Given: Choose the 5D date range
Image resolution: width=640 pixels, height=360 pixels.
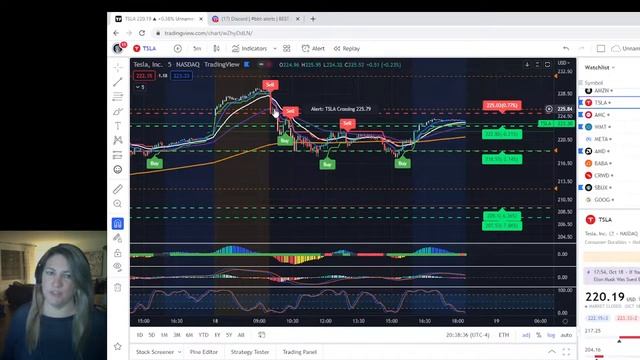Looking at the screenshot, I should point(152,335).
